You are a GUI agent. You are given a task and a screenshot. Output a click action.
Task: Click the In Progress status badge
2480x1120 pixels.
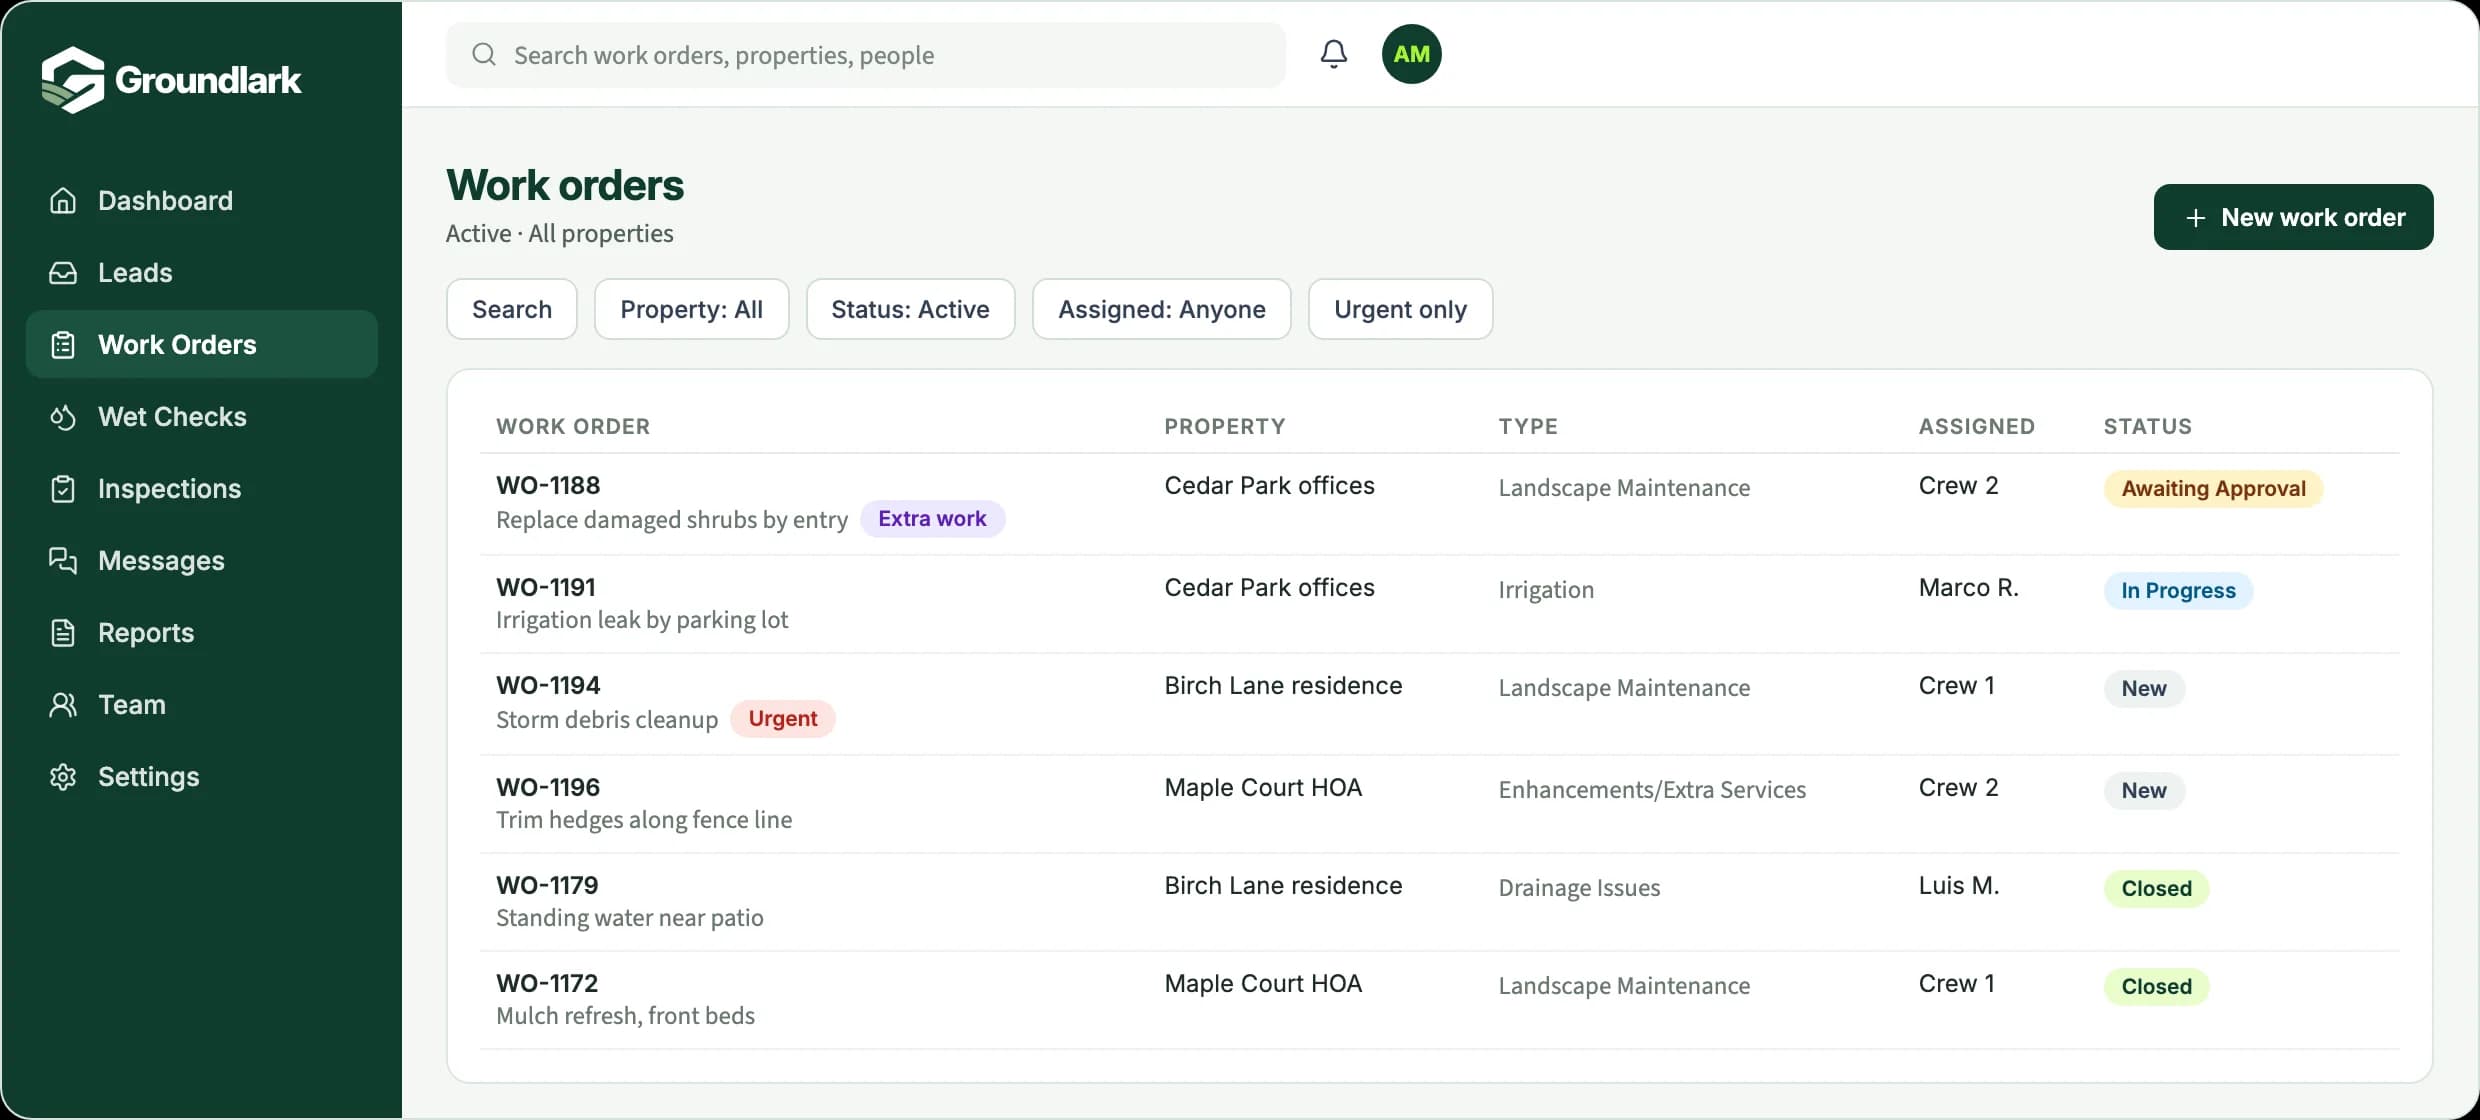coord(2178,591)
